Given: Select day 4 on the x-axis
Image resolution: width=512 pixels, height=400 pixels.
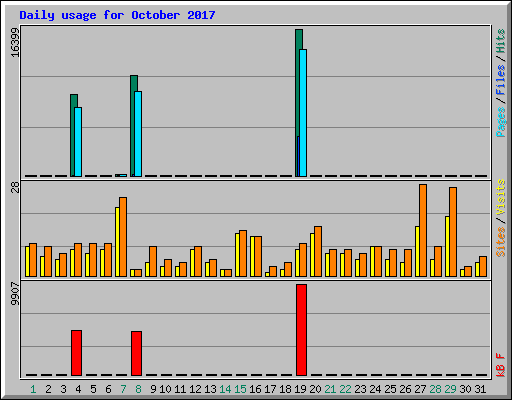Looking at the screenshot, I should click(x=78, y=389).
